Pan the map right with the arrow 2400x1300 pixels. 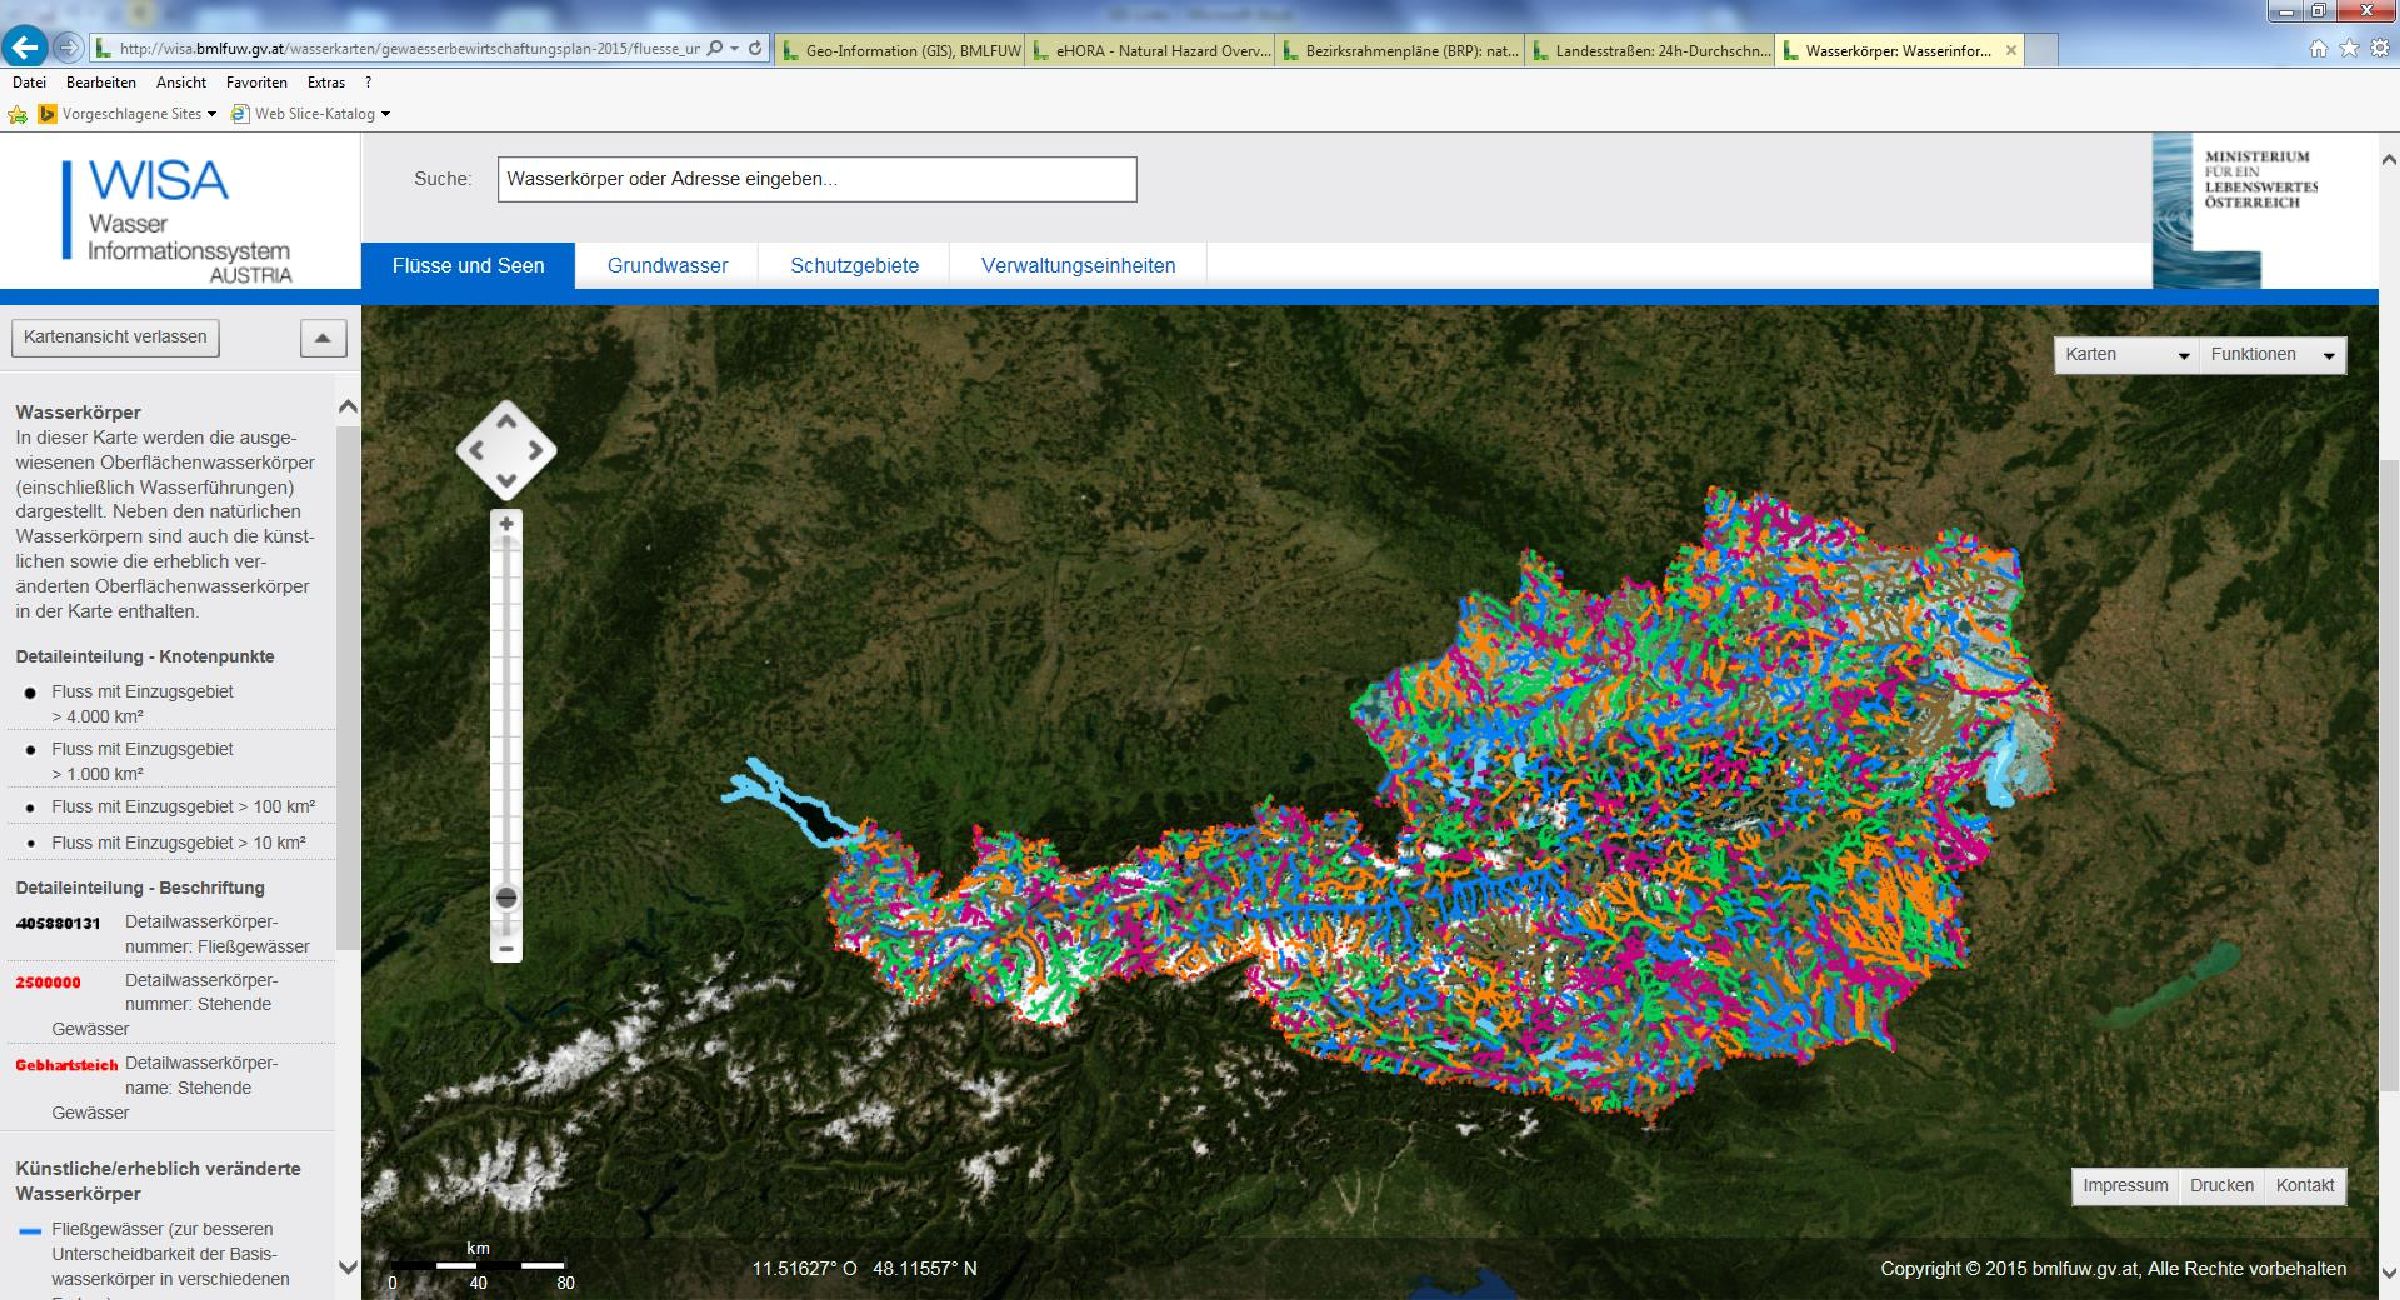(x=536, y=451)
